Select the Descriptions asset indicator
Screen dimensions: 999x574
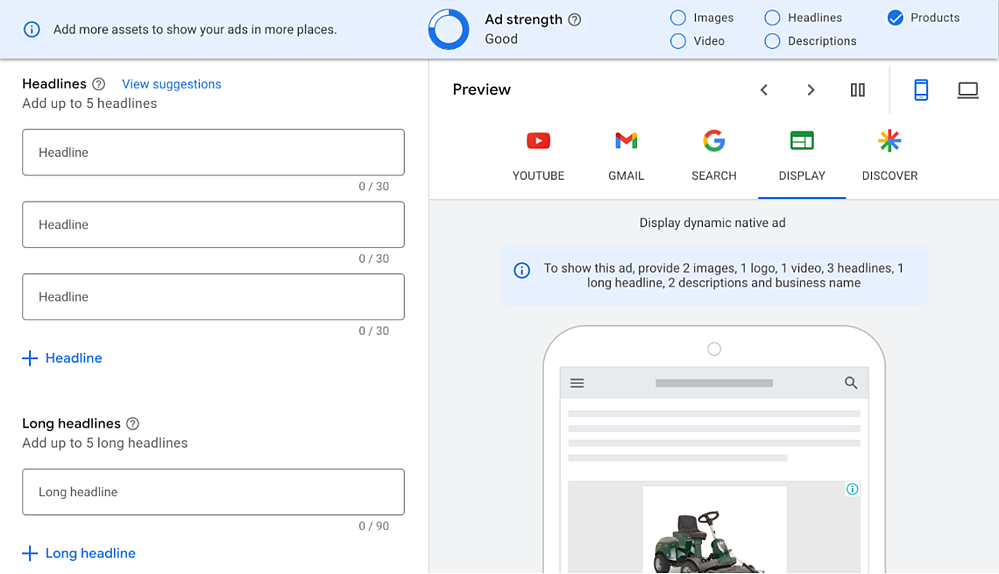tap(772, 41)
